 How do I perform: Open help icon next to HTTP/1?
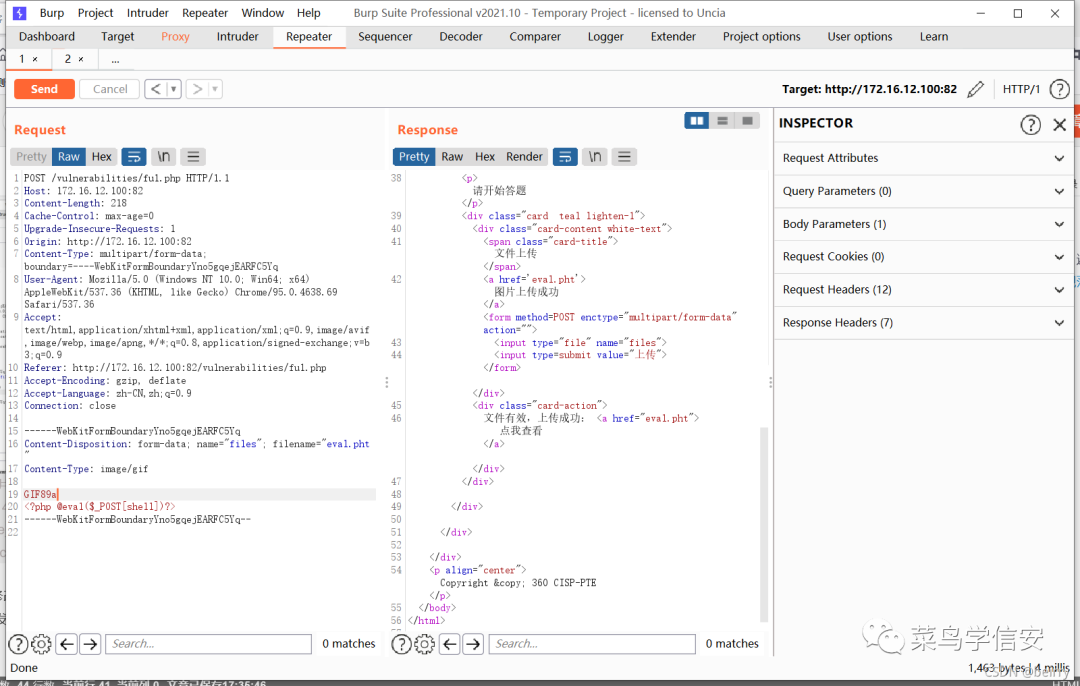[x=1059, y=89]
